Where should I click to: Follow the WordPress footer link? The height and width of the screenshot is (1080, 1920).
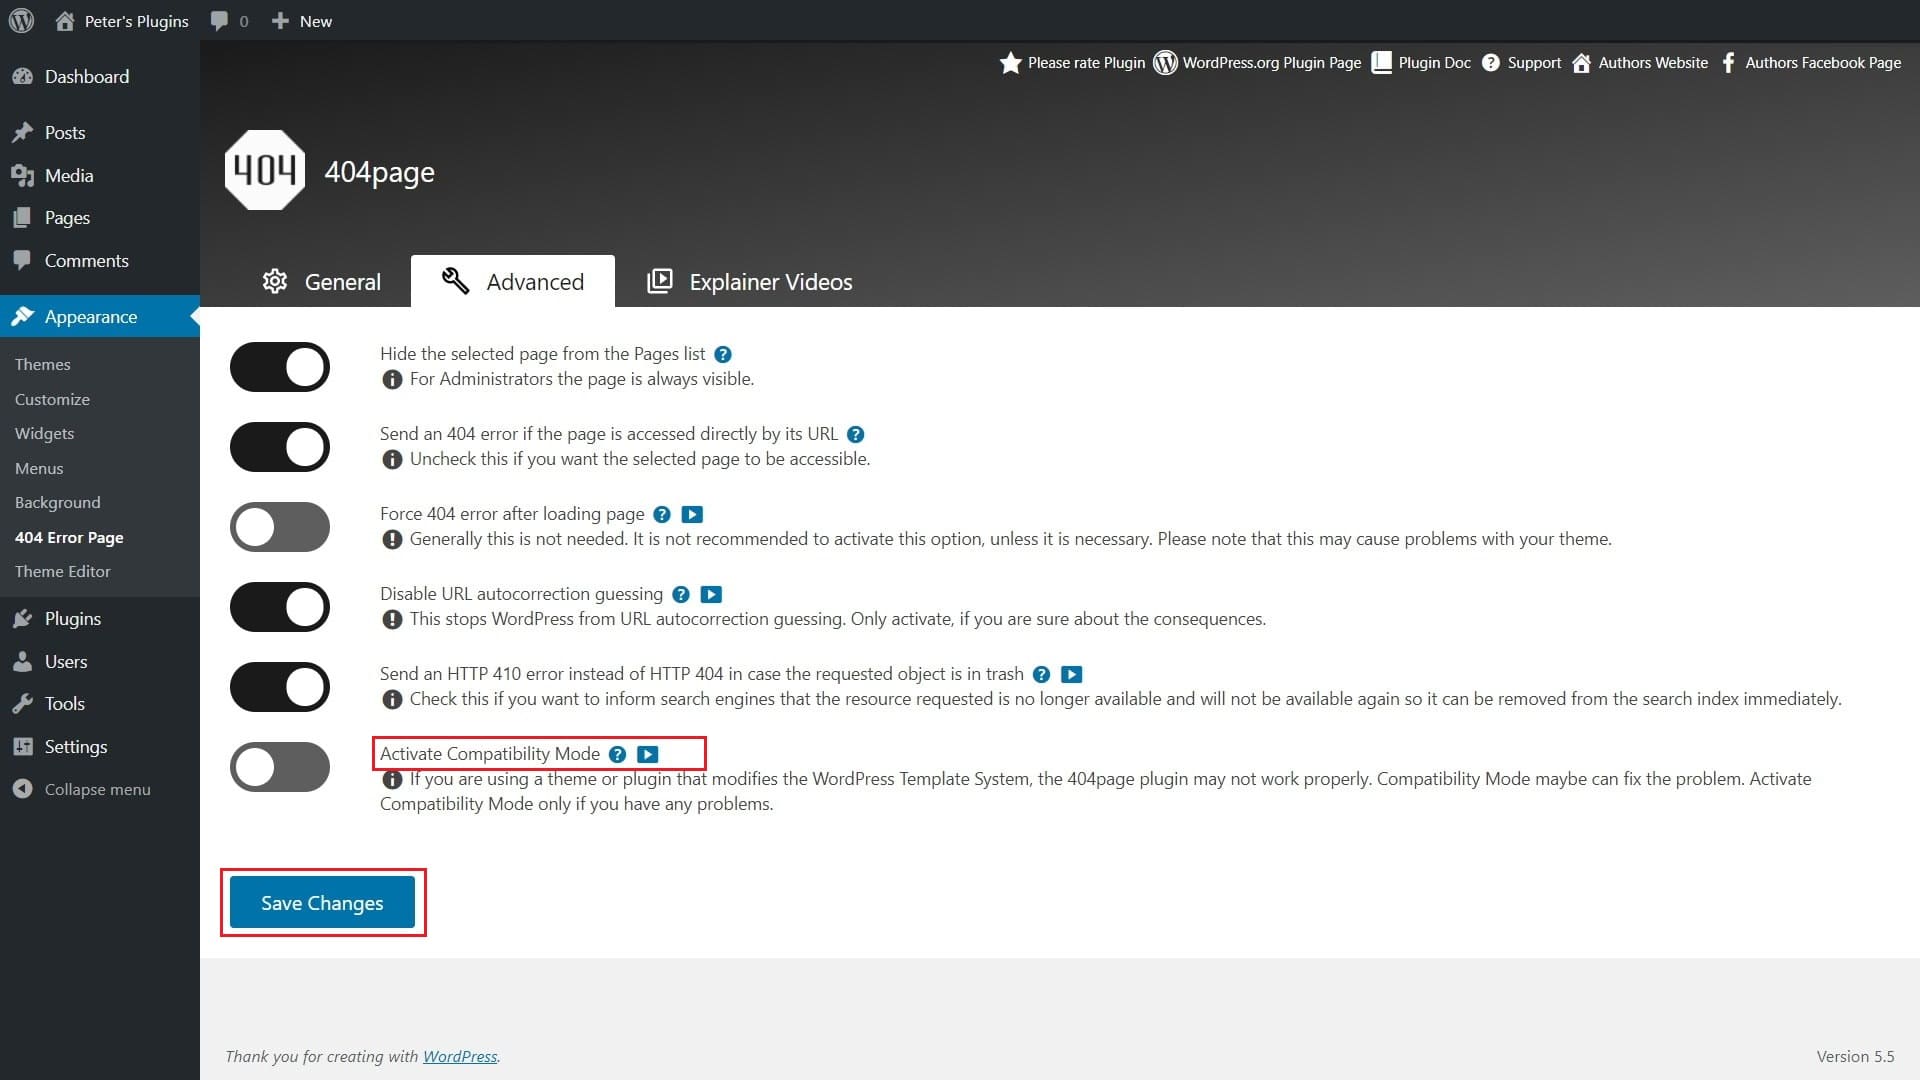pos(460,1056)
